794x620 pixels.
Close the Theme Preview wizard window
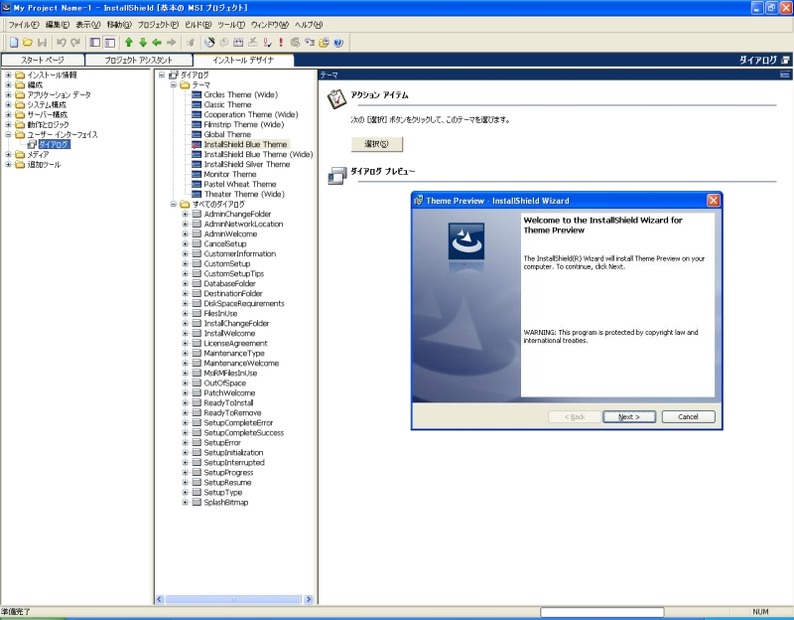(x=713, y=201)
